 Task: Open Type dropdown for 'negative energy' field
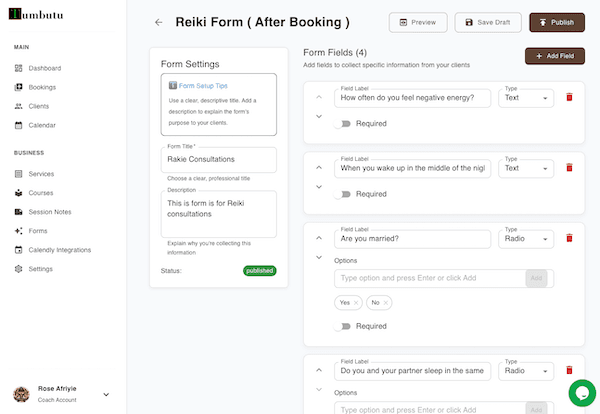tap(526, 98)
